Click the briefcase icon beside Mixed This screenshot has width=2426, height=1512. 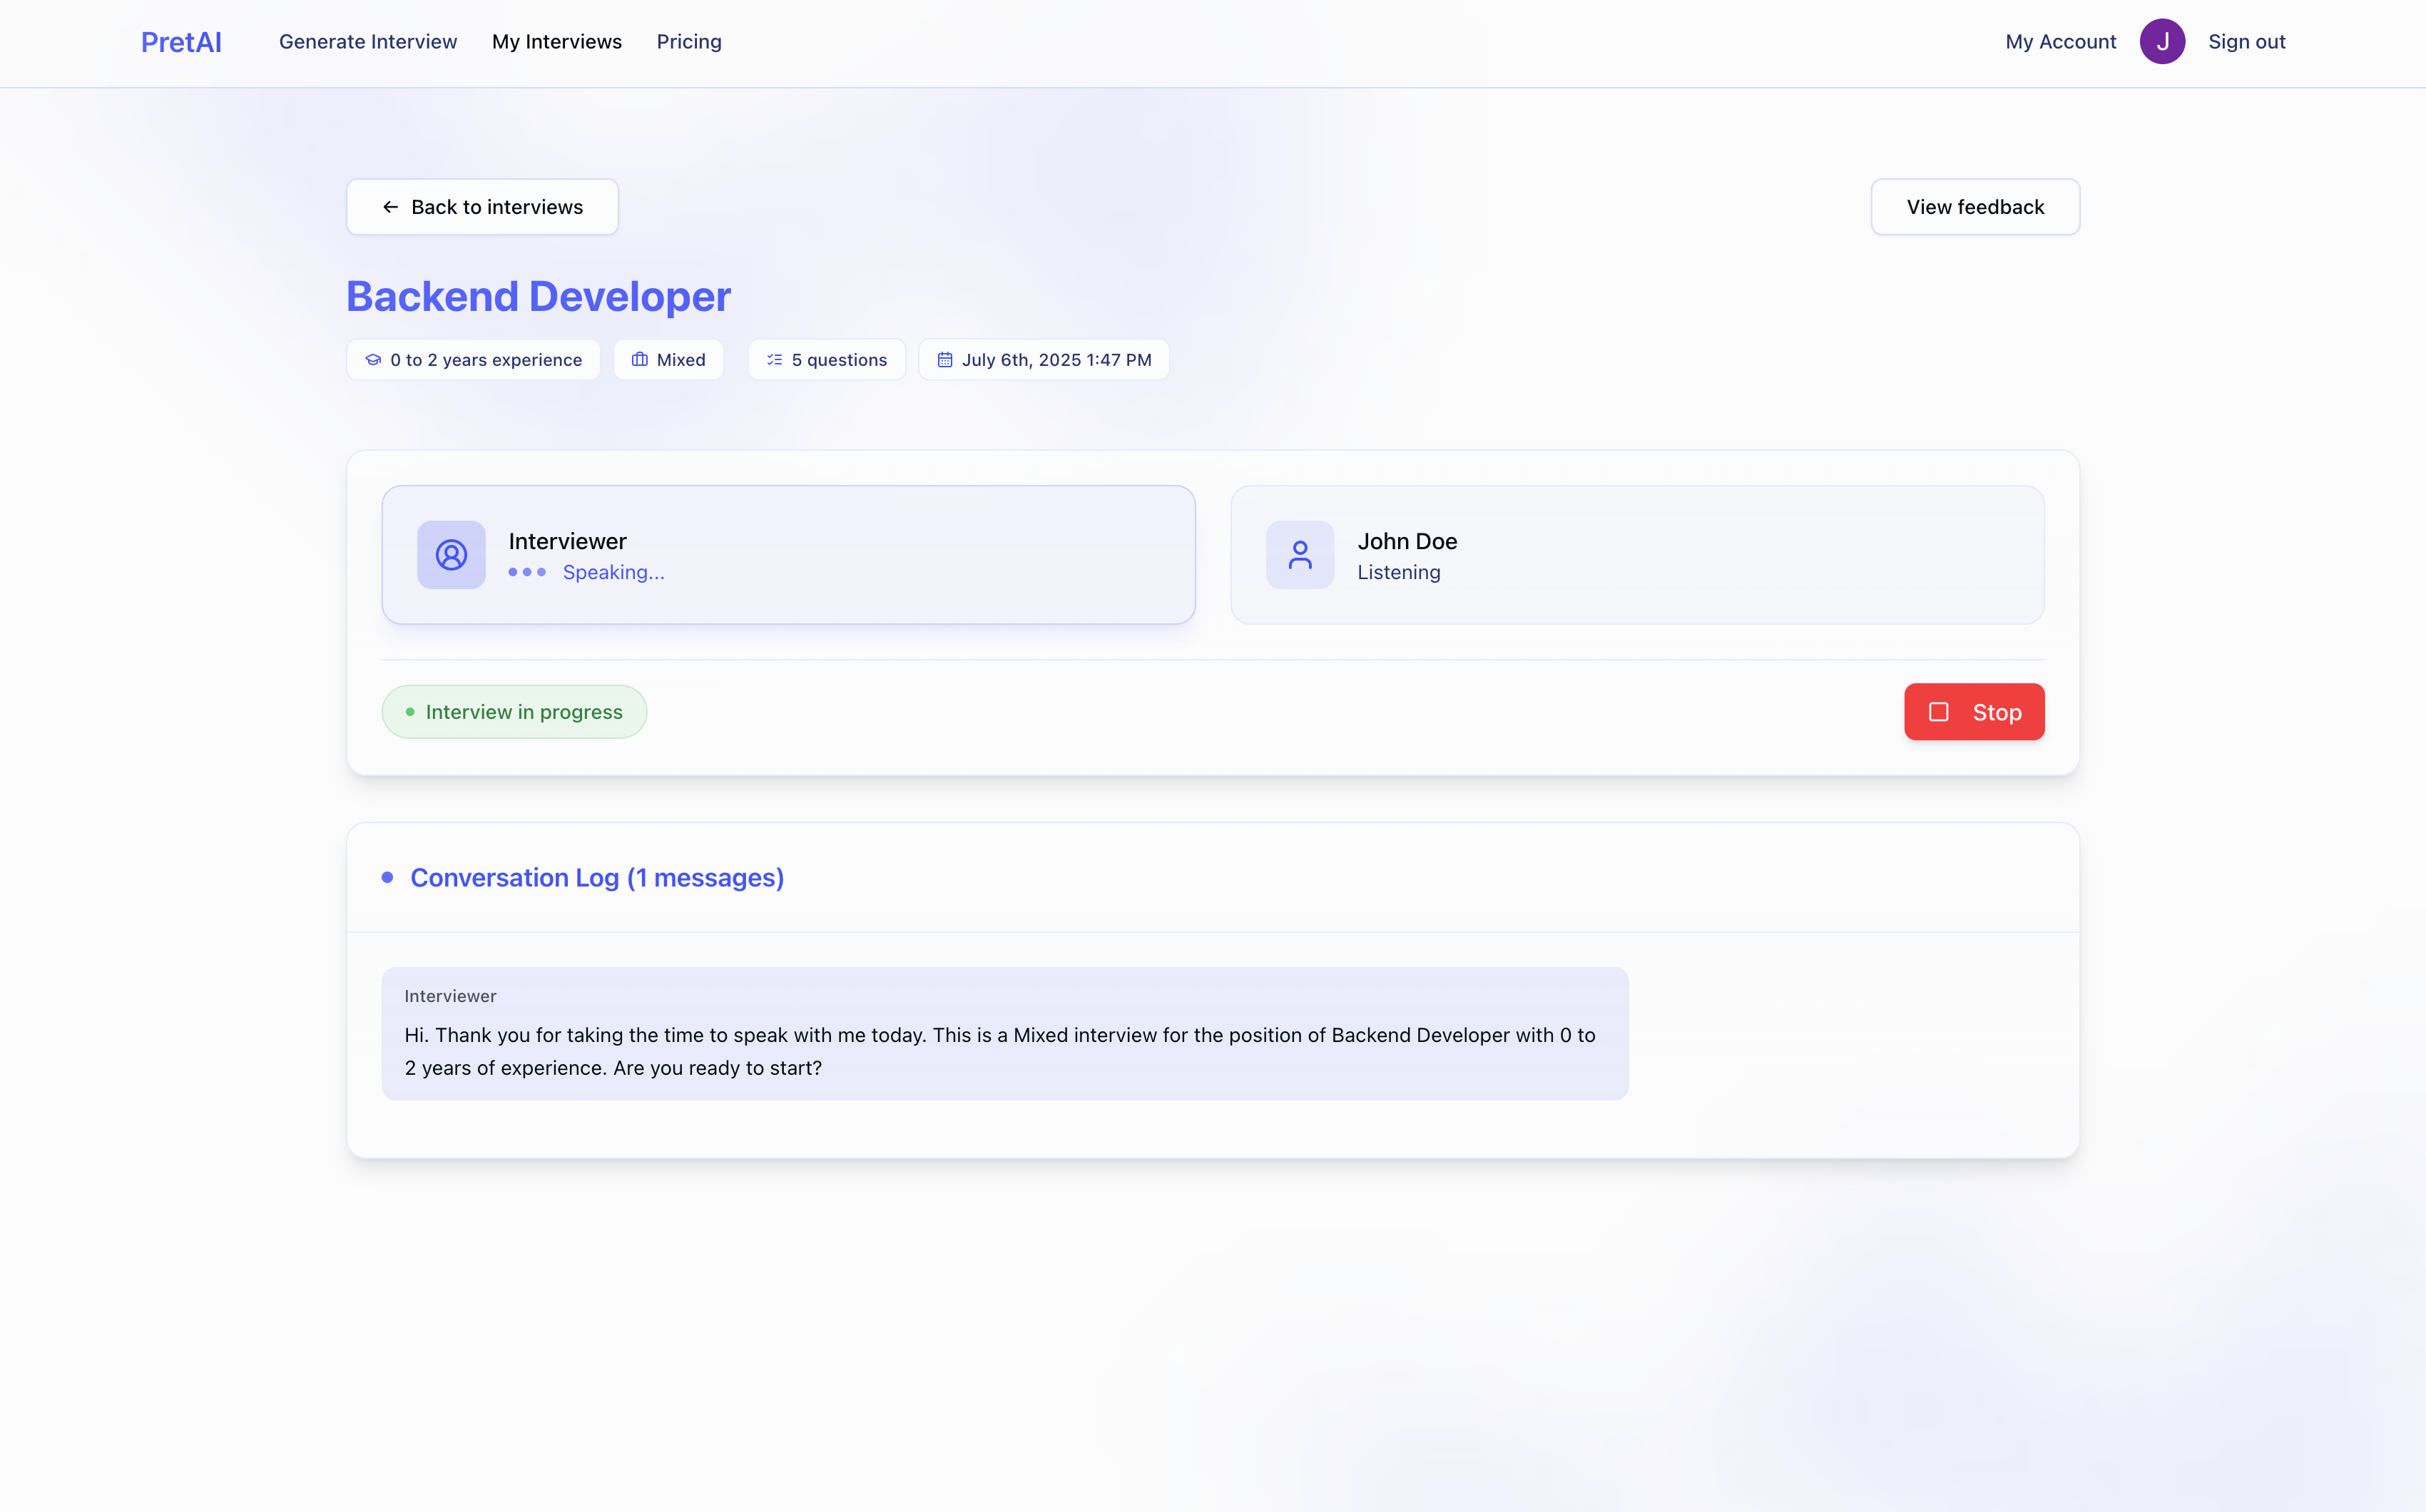pos(640,360)
